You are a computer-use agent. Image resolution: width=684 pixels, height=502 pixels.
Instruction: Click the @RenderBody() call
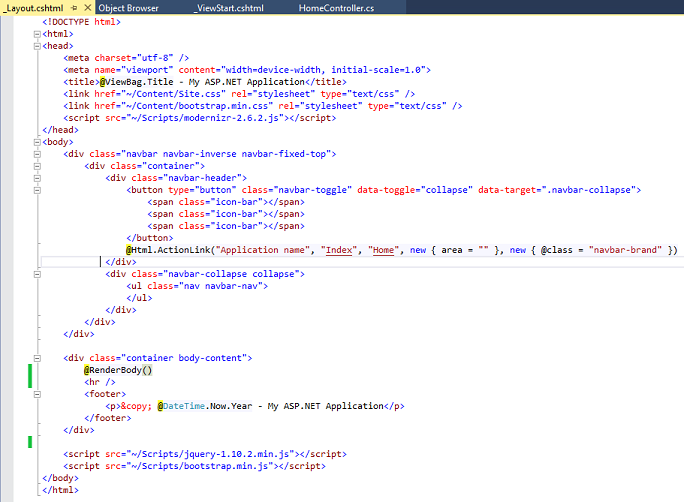[118, 370]
